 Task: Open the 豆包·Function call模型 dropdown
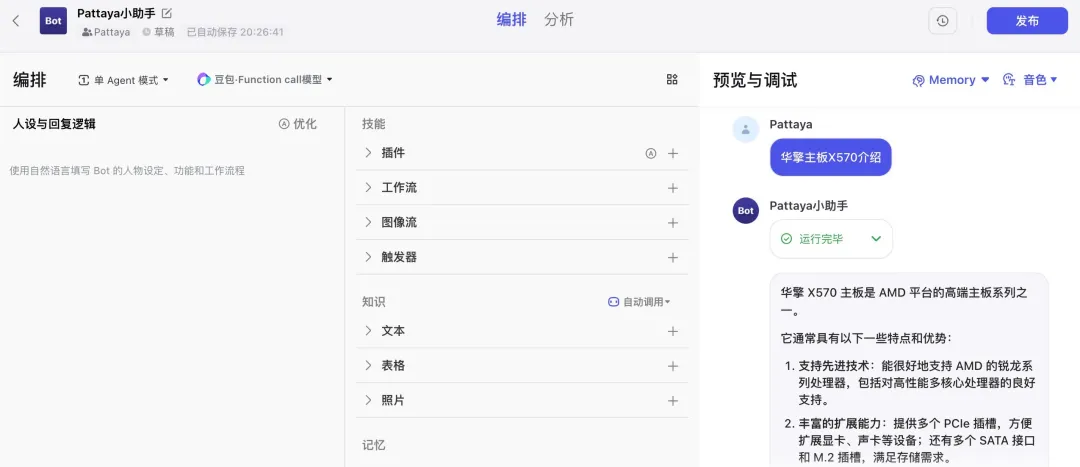(265, 80)
